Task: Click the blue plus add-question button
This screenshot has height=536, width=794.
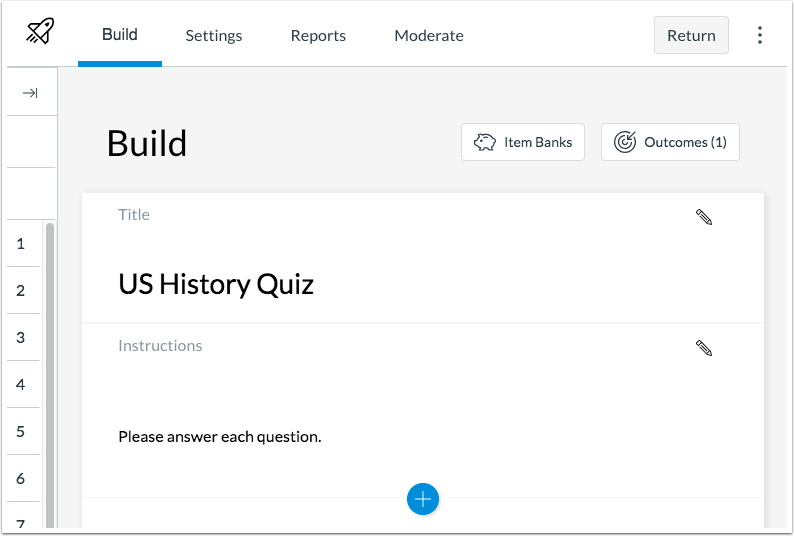Action: click(423, 498)
